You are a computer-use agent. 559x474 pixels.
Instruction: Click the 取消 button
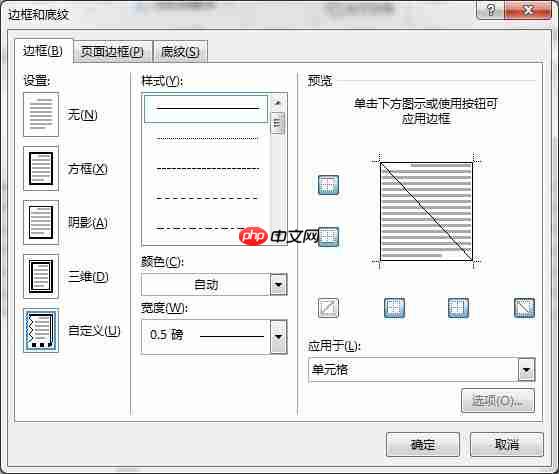[507, 444]
